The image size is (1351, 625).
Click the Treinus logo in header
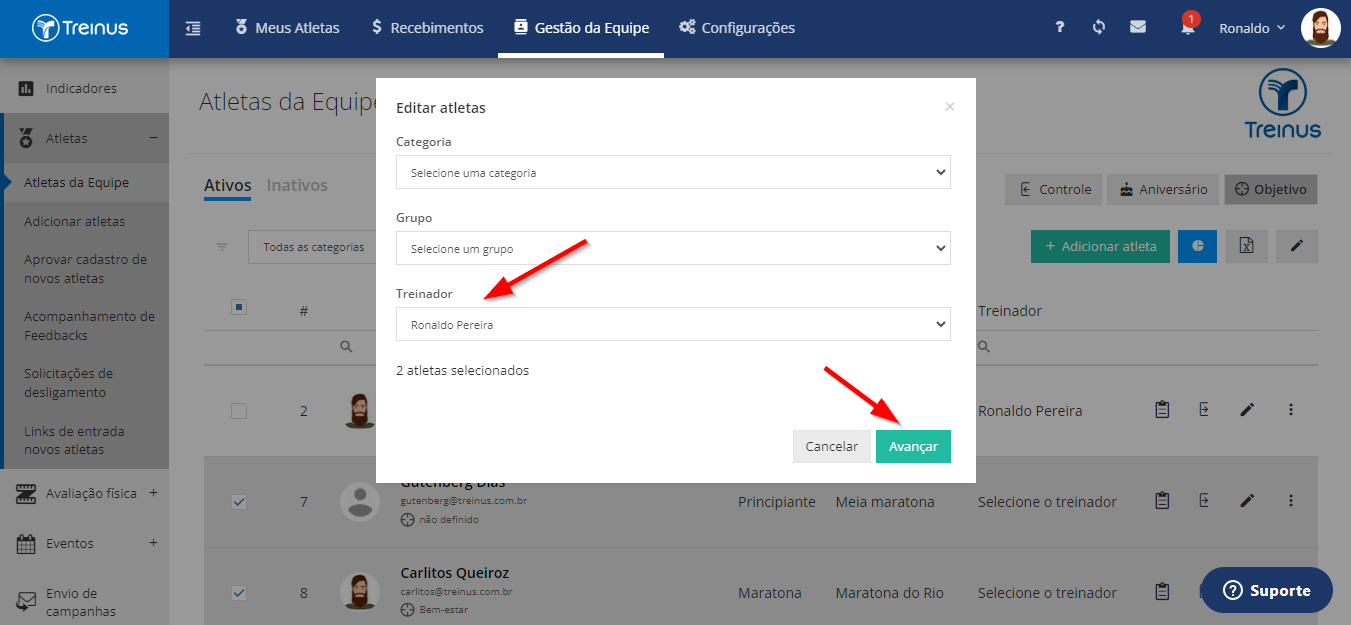pyautogui.click(x=80, y=28)
